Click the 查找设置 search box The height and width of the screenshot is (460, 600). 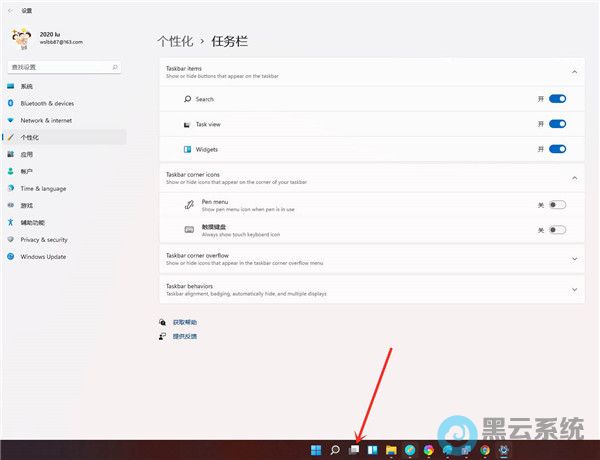point(62,66)
